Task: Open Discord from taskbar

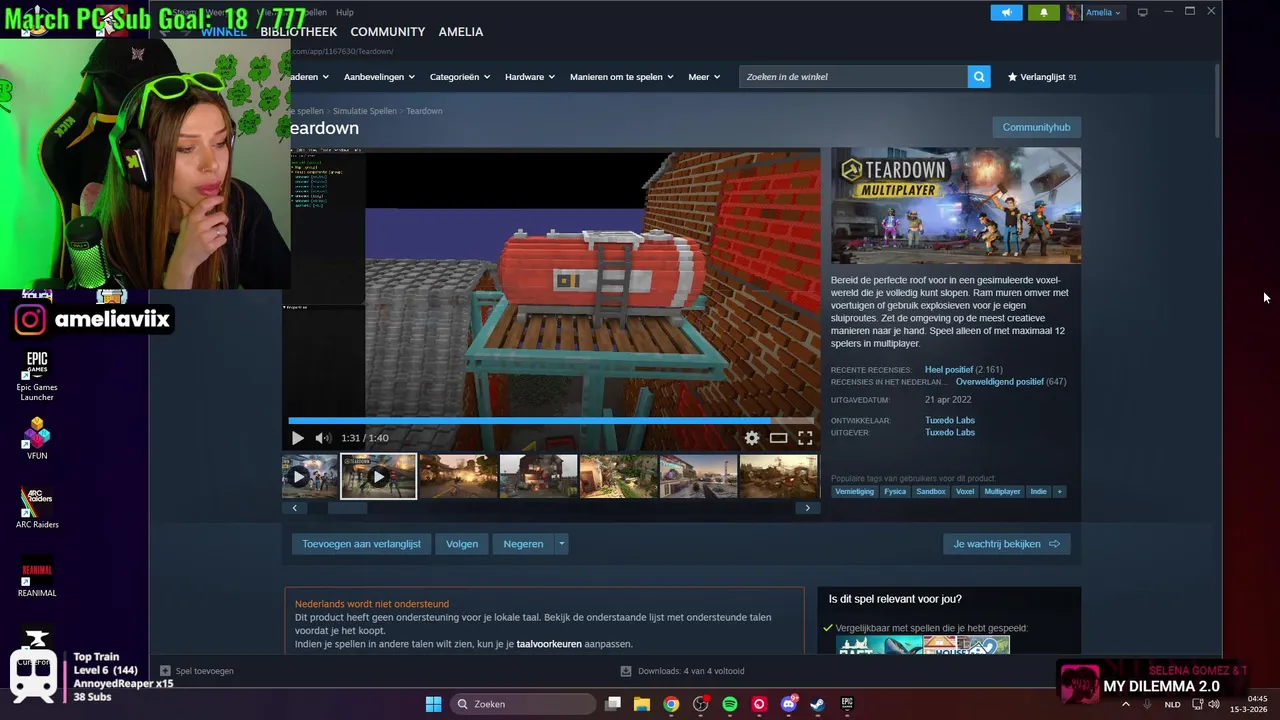Action: (789, 704)
